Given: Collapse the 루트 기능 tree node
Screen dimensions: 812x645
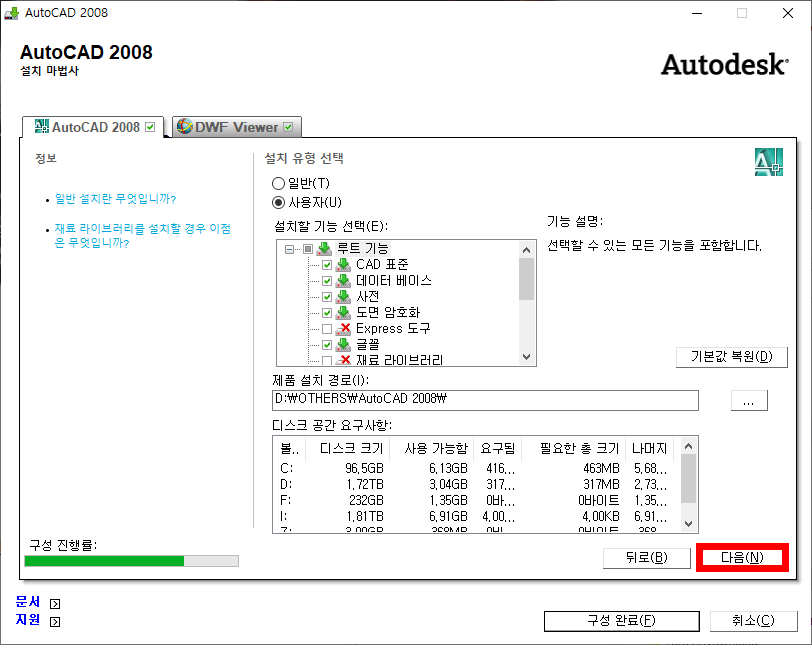Looking at the screenshot, I should pos(289,250).
